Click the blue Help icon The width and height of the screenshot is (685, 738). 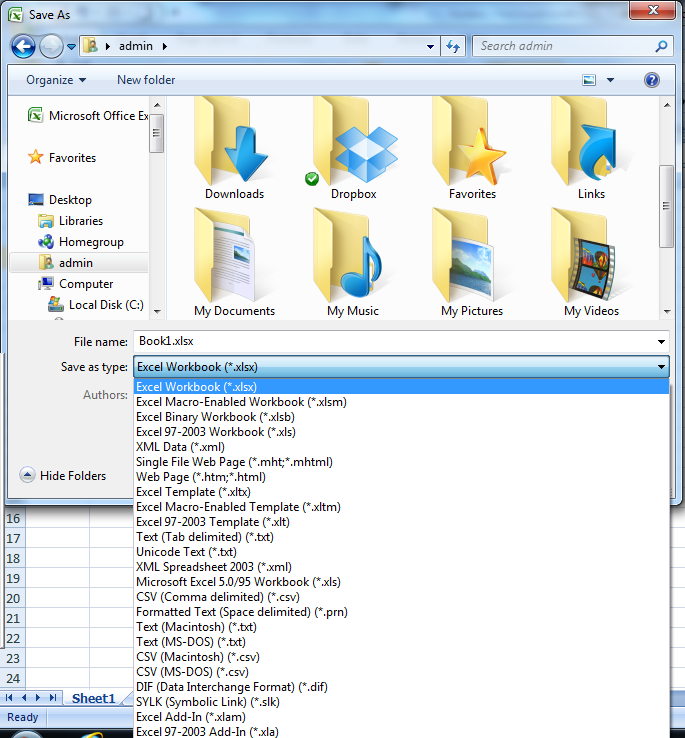click(x=652, y=80)
